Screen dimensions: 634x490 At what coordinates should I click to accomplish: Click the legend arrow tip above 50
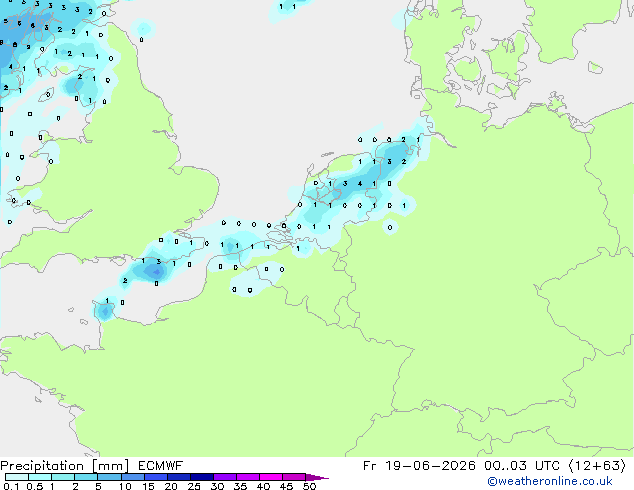(x=317, y=477)
